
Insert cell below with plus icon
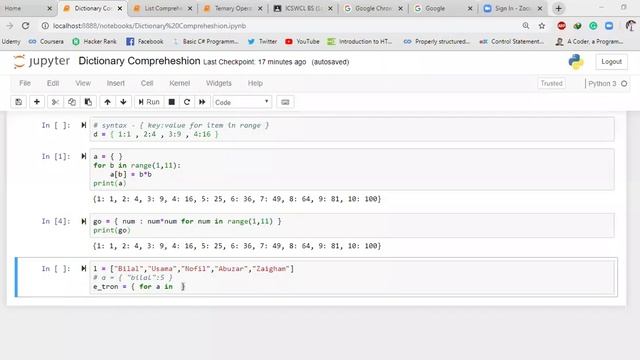click(x=37, y=102)
